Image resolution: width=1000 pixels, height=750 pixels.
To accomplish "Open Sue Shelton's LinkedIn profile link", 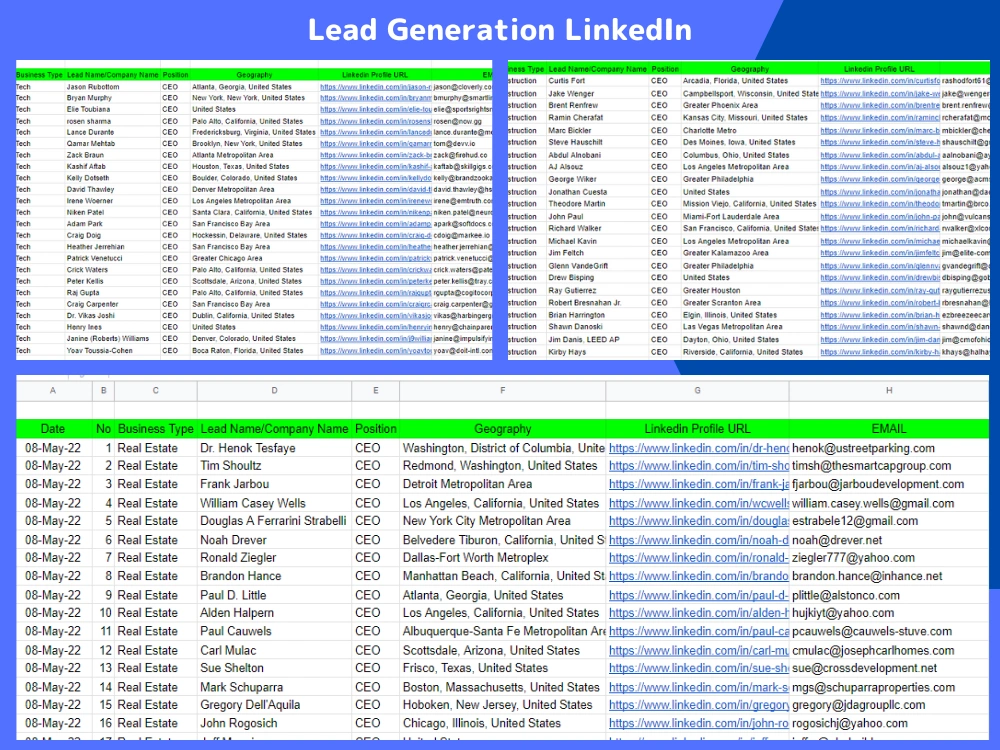I will (x=698, y=668).
